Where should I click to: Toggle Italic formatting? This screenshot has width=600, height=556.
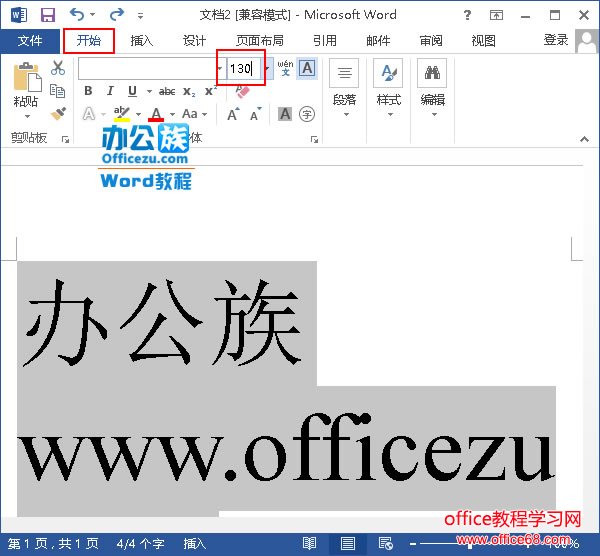(110, 91)
